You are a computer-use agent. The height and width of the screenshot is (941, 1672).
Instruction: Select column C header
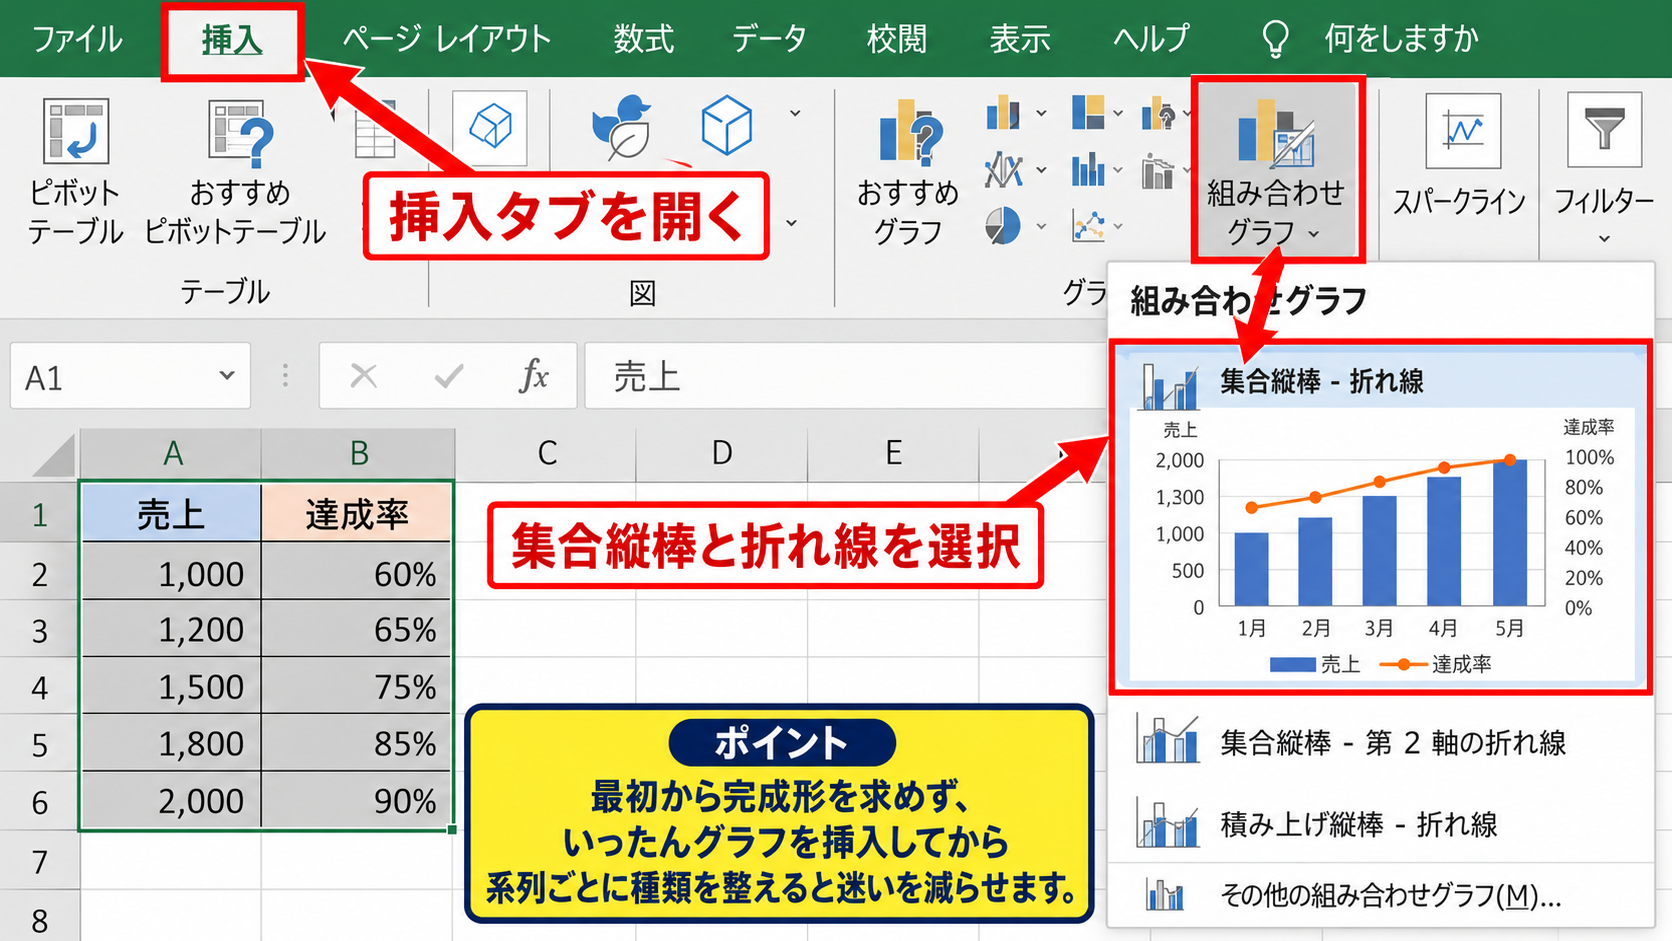coord(546,454)
